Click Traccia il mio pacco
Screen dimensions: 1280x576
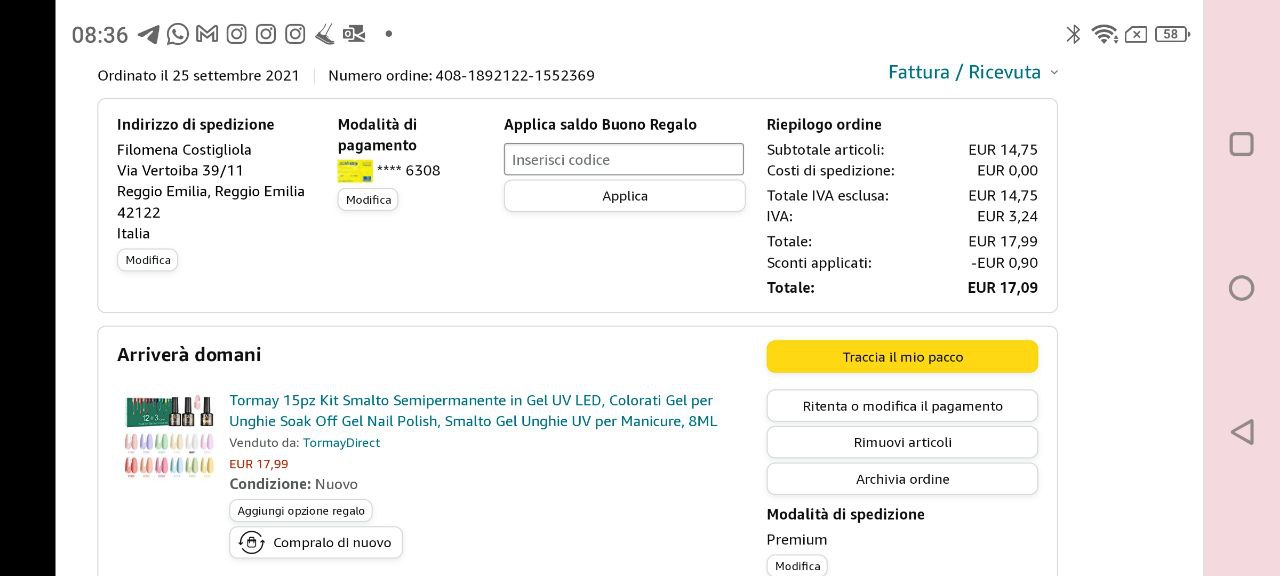pos(902,357)
